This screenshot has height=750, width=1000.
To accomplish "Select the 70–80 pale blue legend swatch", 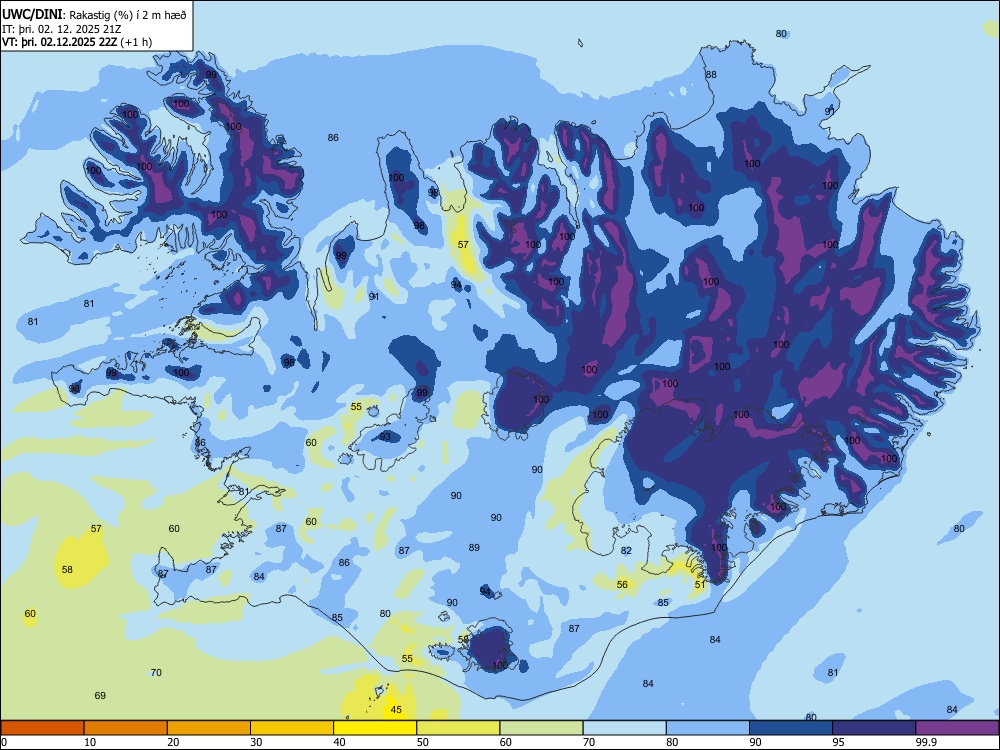I will coord(624,728).
